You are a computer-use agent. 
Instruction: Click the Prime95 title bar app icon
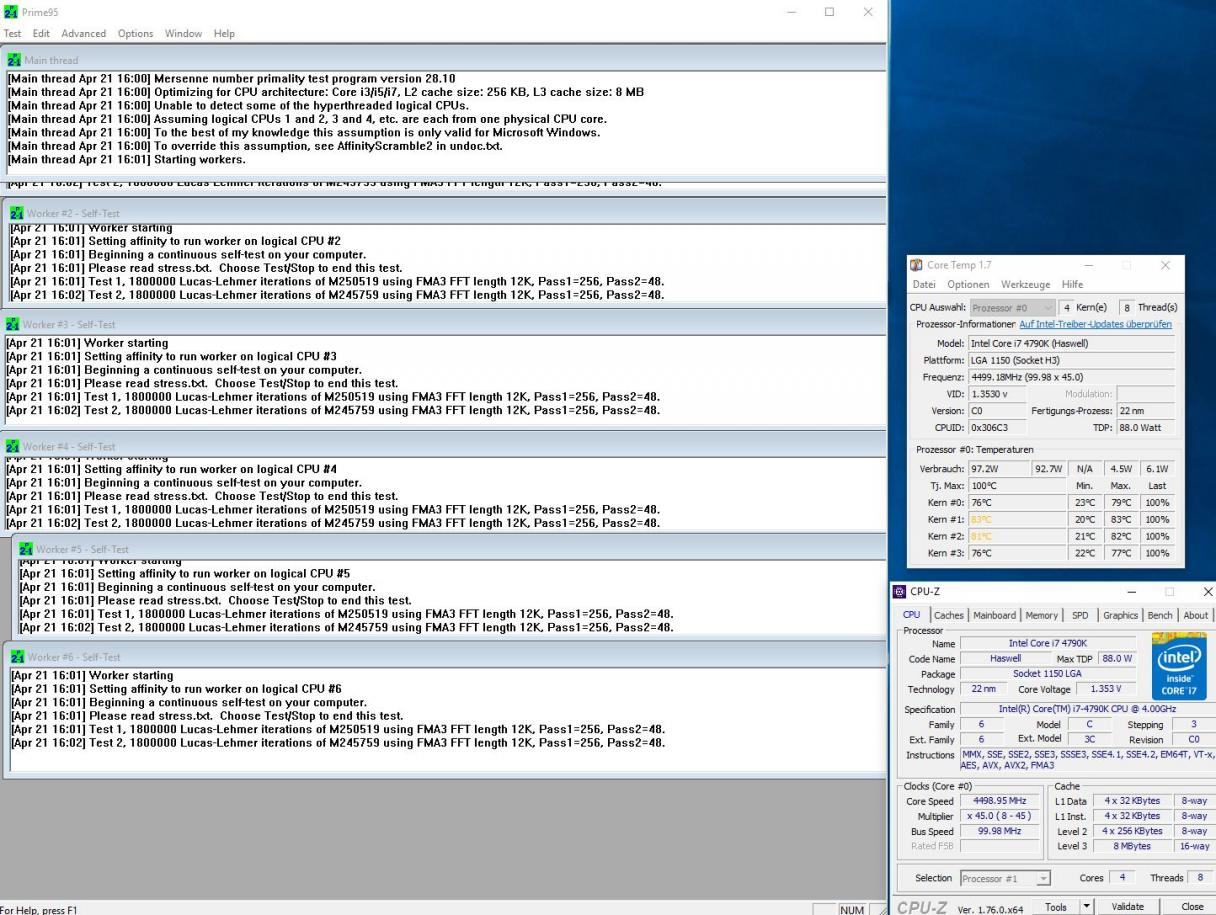(x=11, y=11)
